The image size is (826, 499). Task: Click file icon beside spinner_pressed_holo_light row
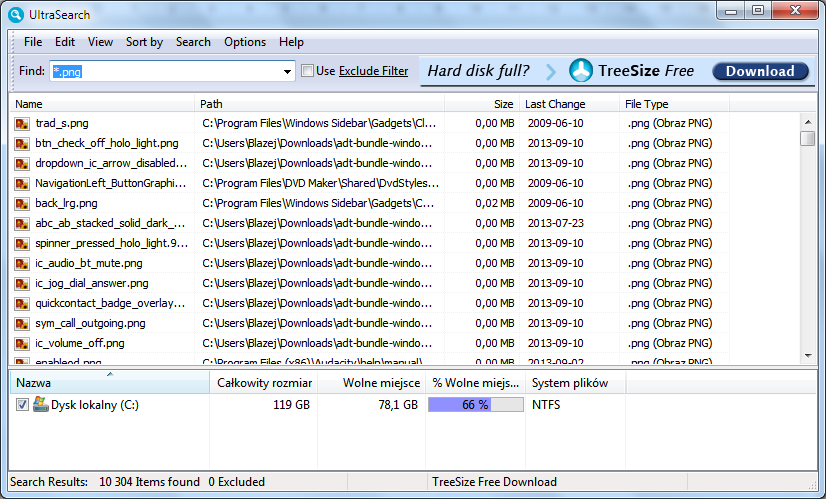coord(22,244)
